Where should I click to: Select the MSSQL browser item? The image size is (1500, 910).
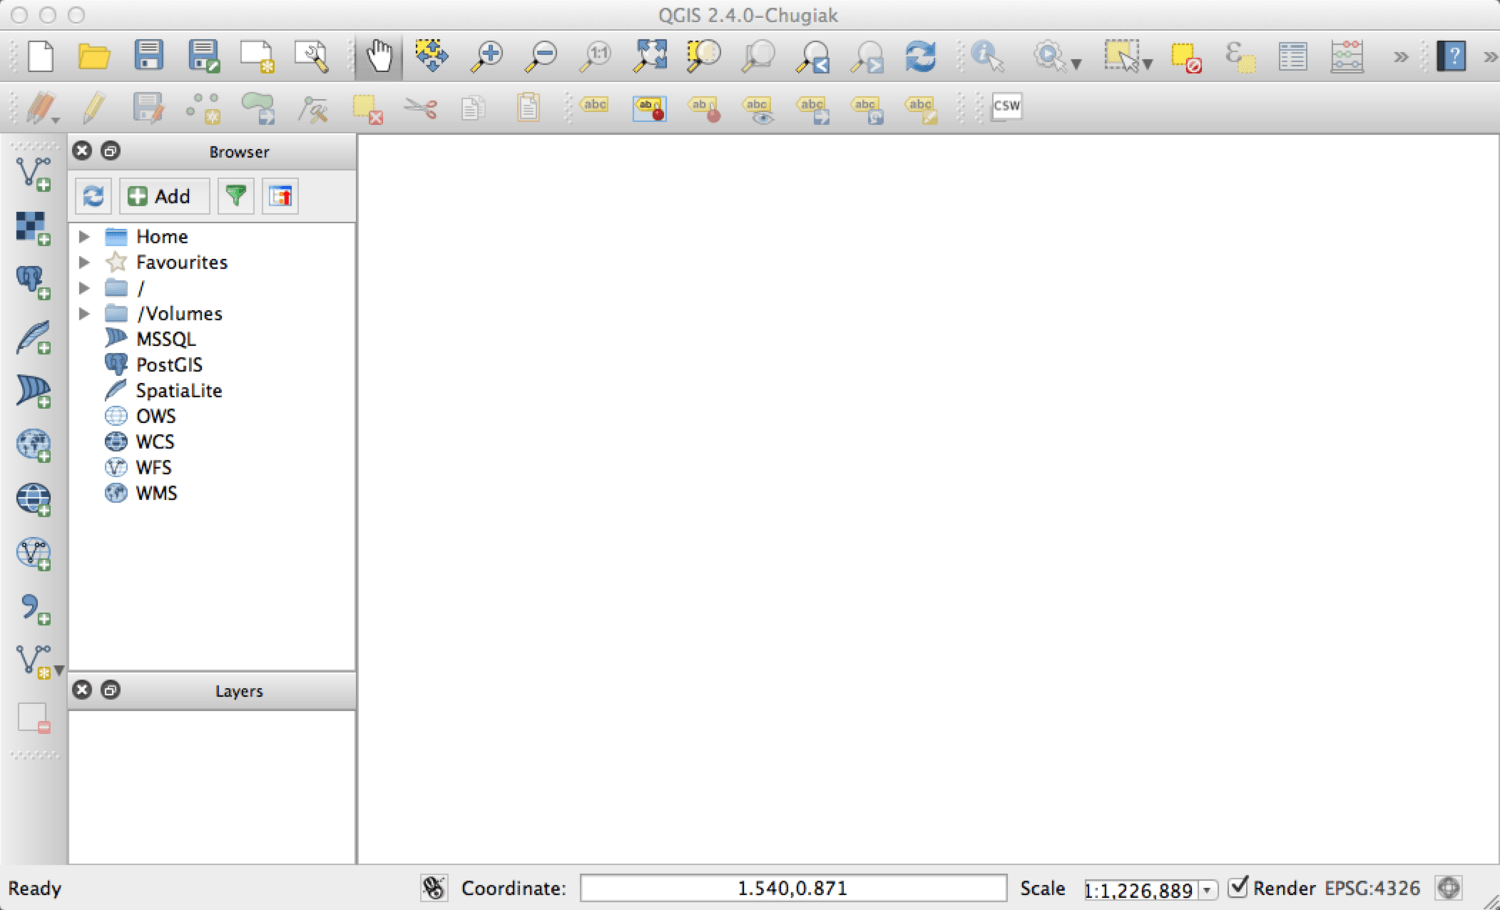[166, 339]
